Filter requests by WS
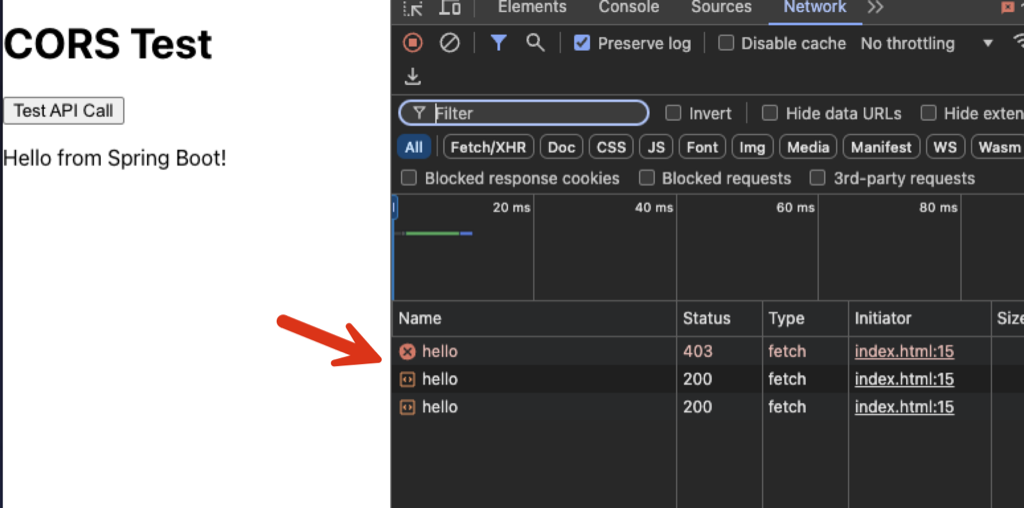This screenshot has width=1024, height=508. (x=945, y=147)
